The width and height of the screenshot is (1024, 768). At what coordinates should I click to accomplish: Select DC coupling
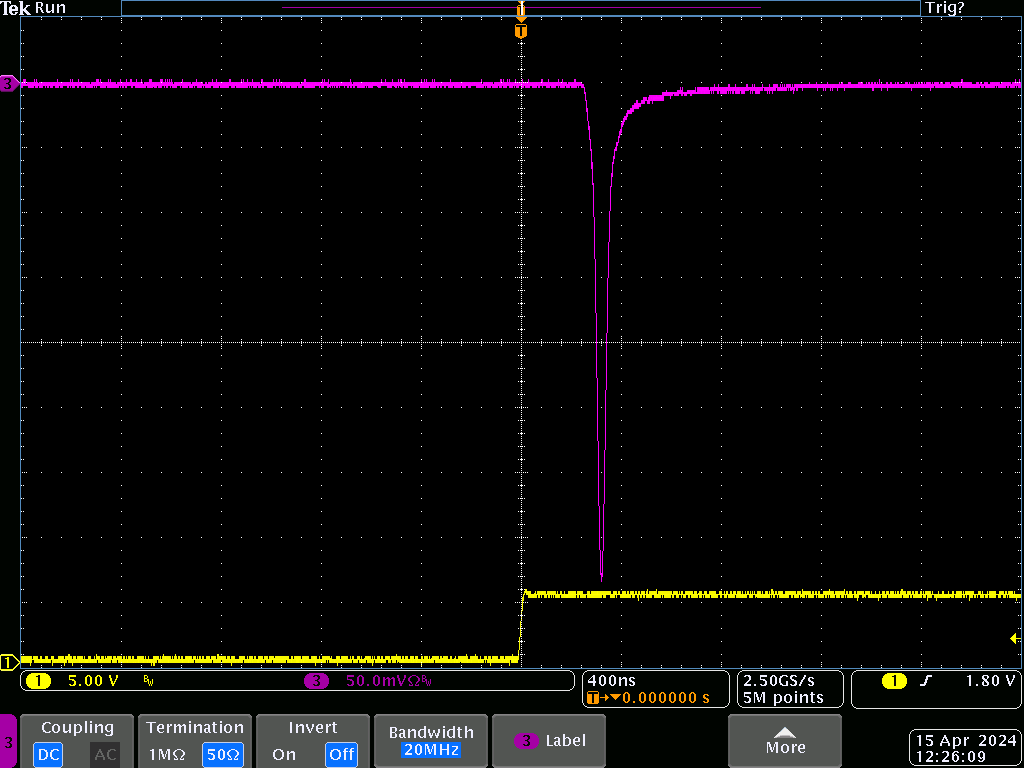48,754
